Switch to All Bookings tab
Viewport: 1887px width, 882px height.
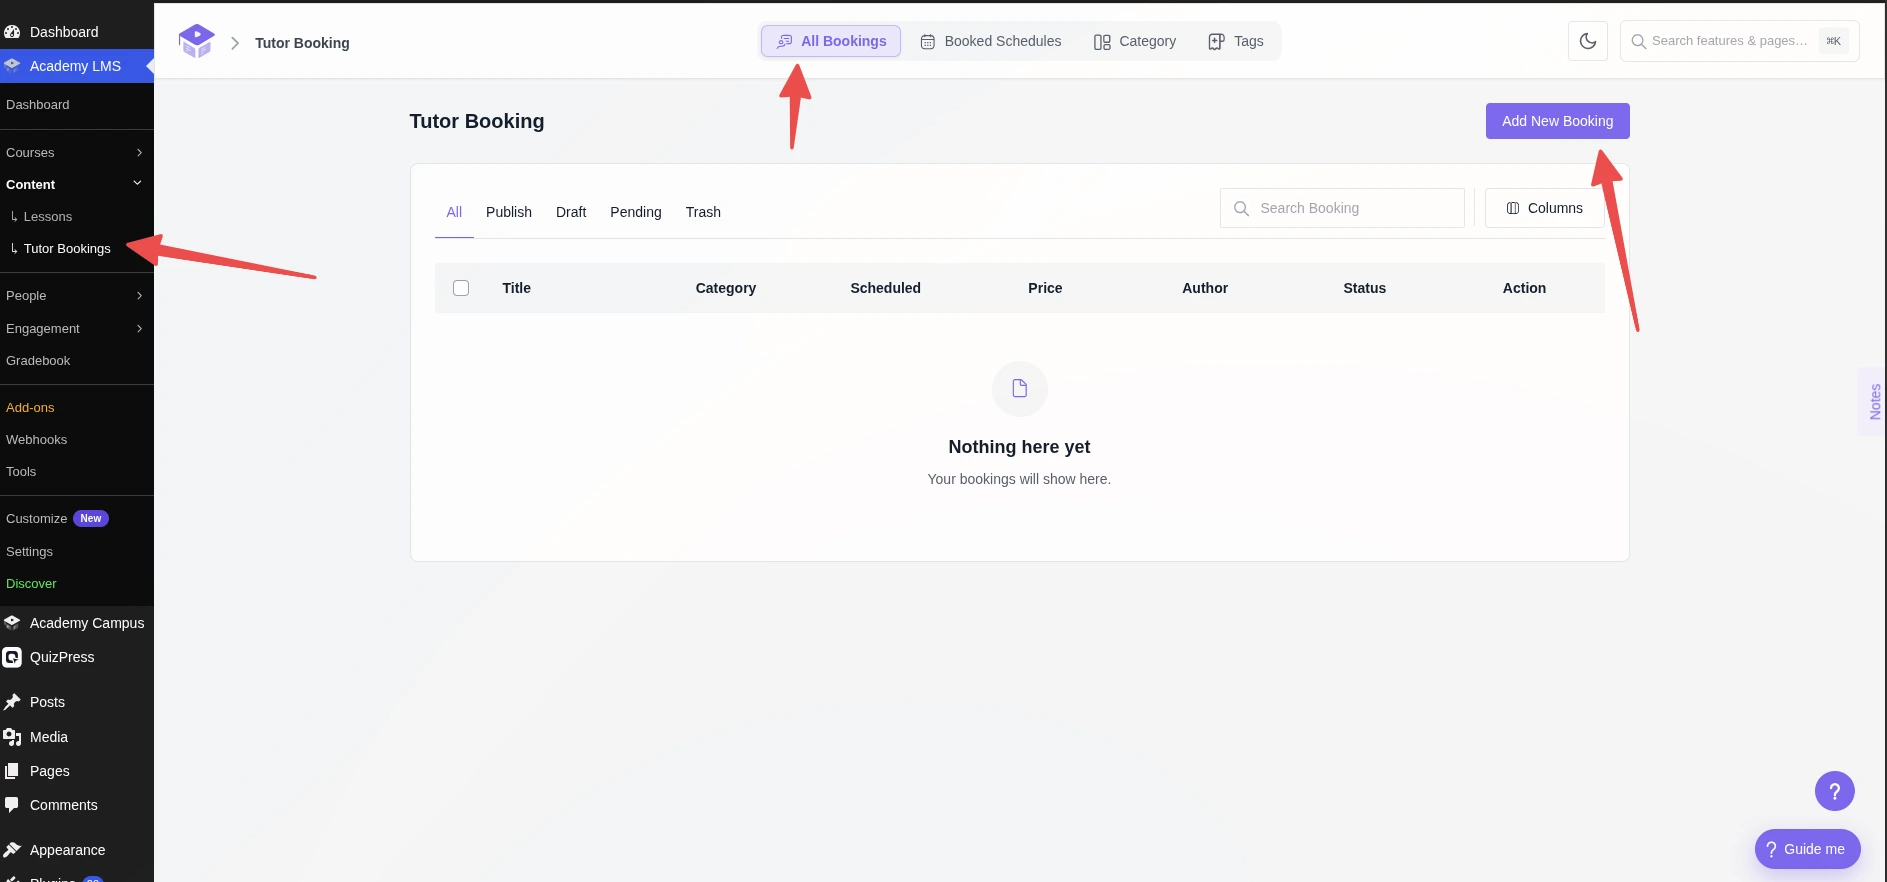[831, 41]
